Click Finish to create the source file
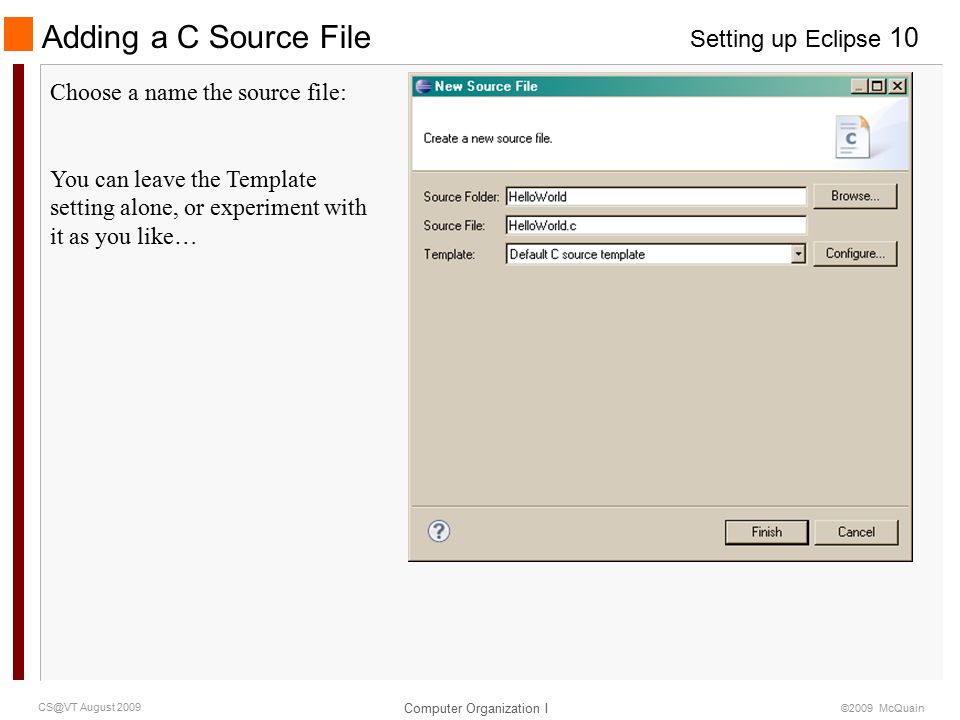The height and width of the screenshot is (720, 960). pos(767,532)
